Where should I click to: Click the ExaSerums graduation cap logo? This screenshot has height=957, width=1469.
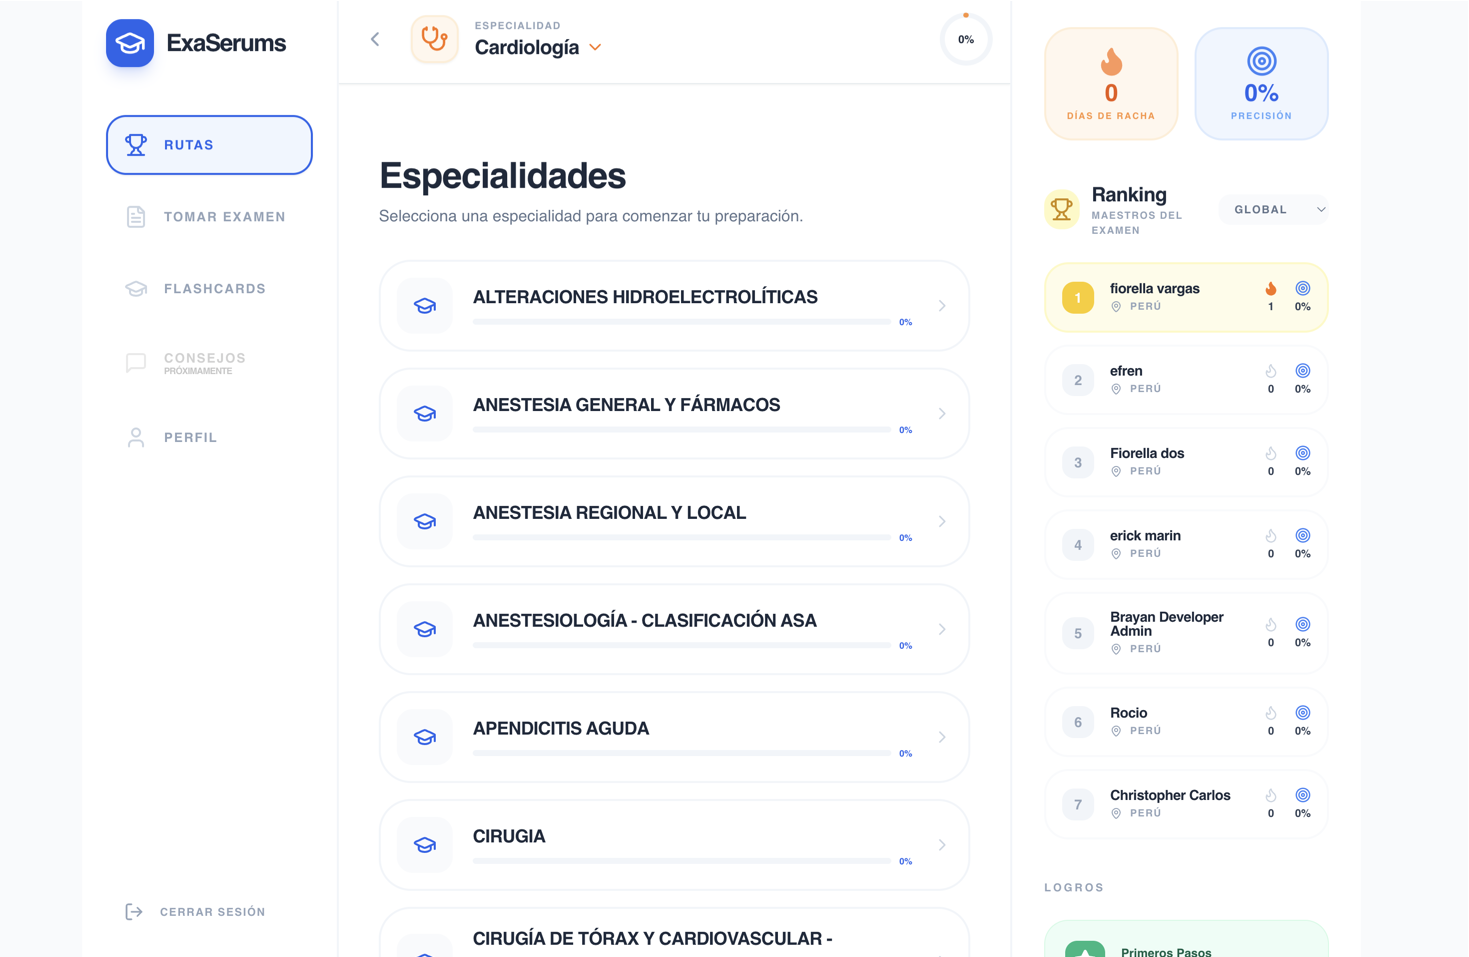coord(130,43)
